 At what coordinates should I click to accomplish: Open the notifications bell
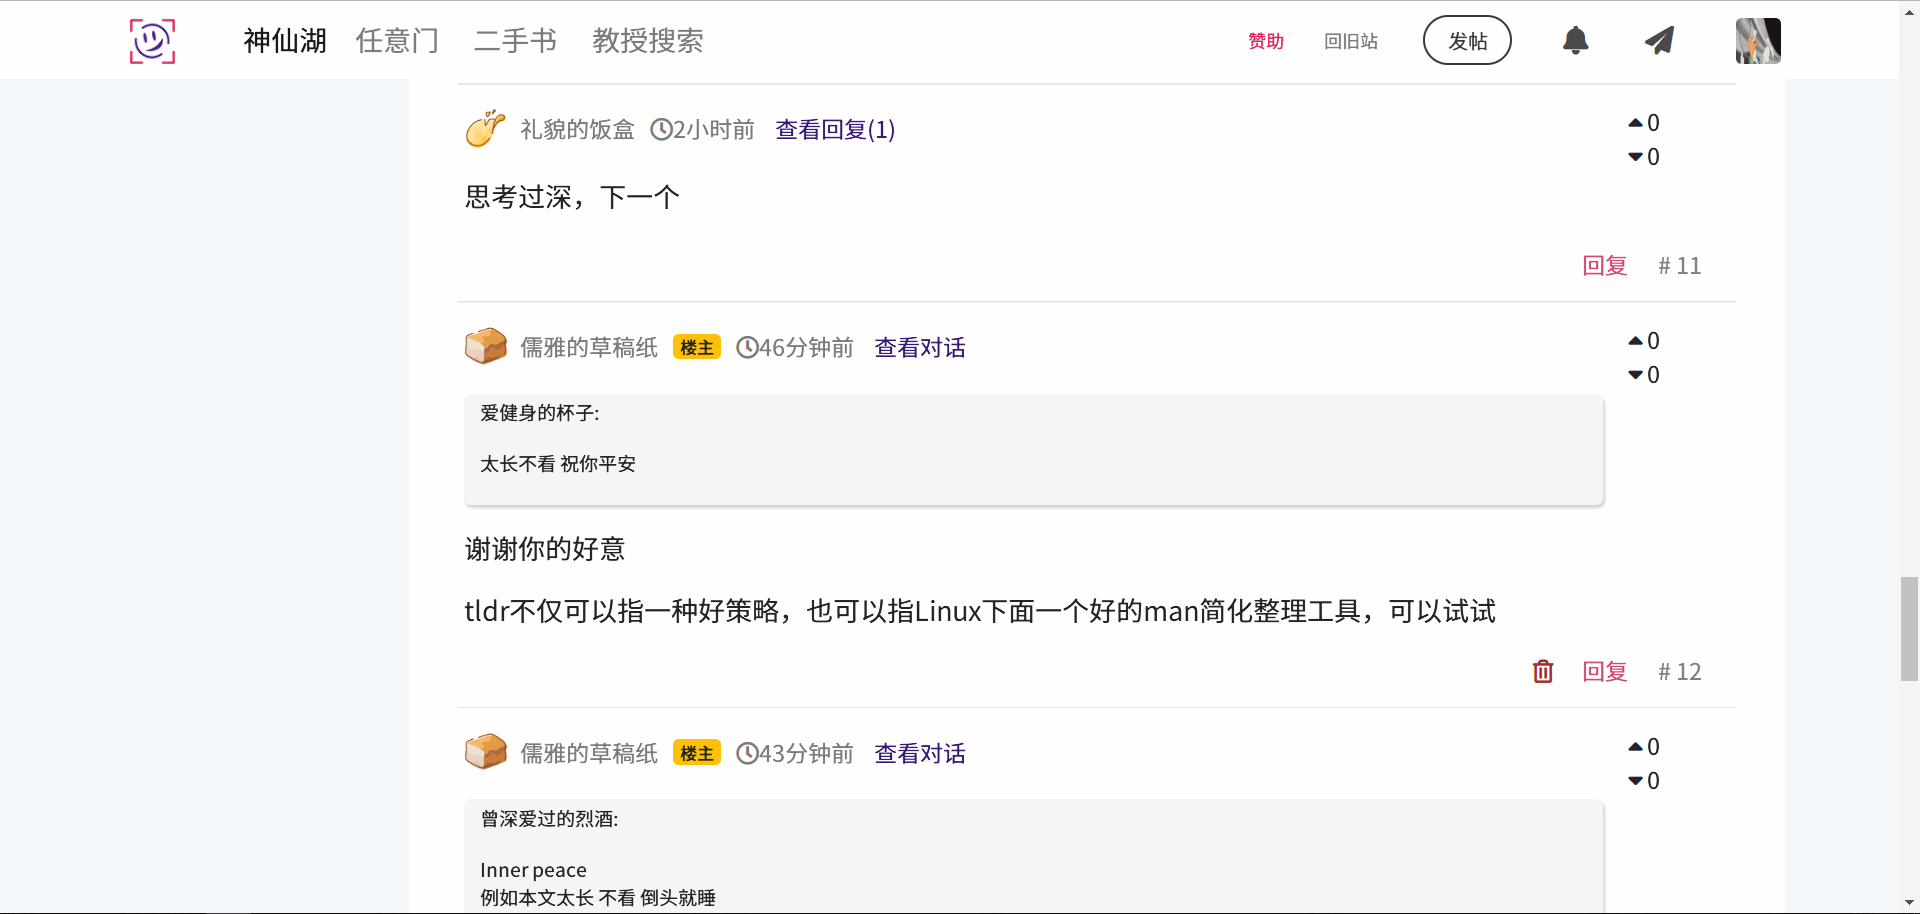1575,41
